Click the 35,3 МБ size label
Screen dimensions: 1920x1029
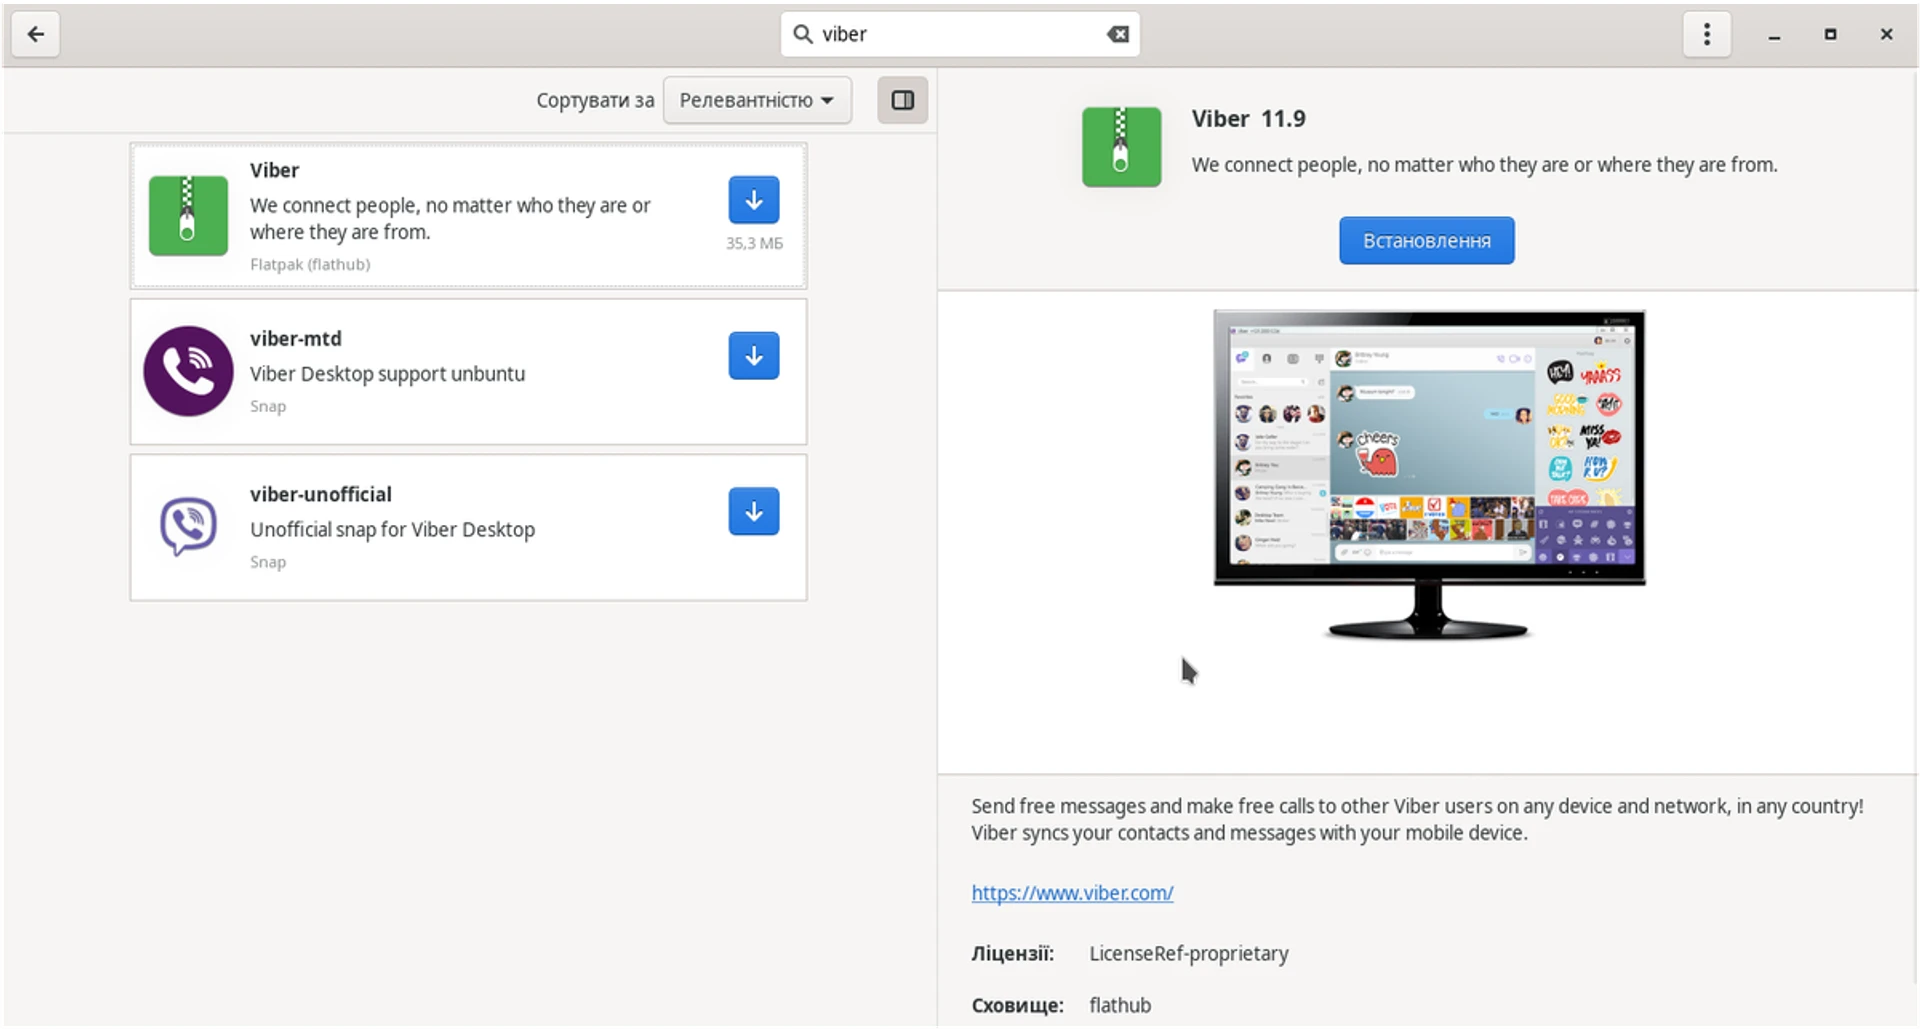pyautogui.click(x=754, y=243)
